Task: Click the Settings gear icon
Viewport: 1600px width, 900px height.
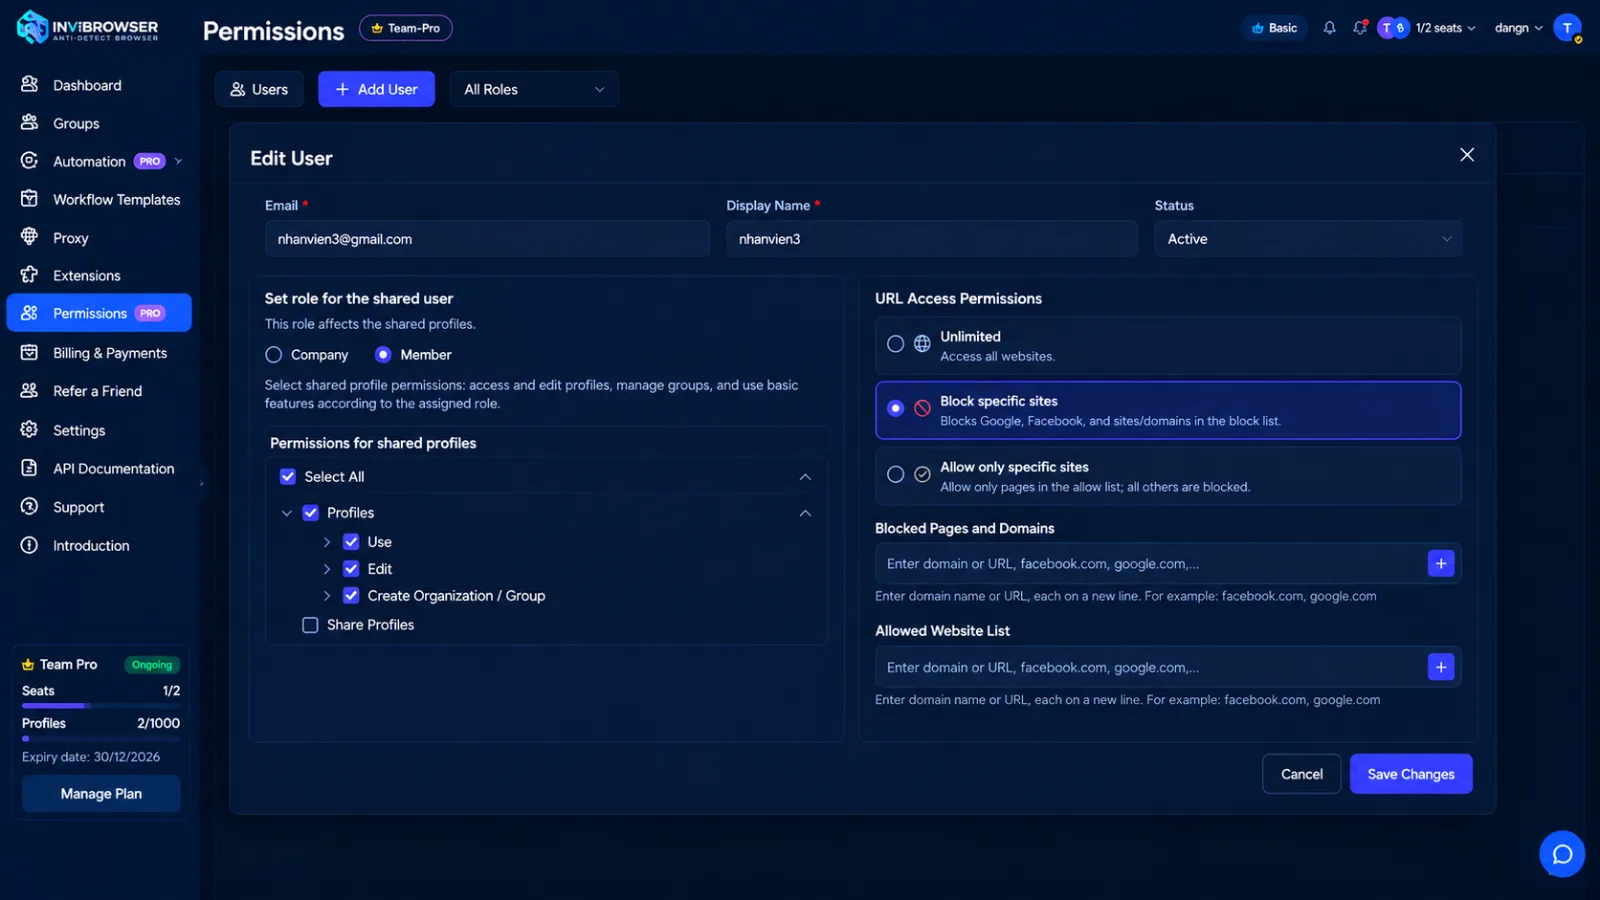Action: click(30, 430)
